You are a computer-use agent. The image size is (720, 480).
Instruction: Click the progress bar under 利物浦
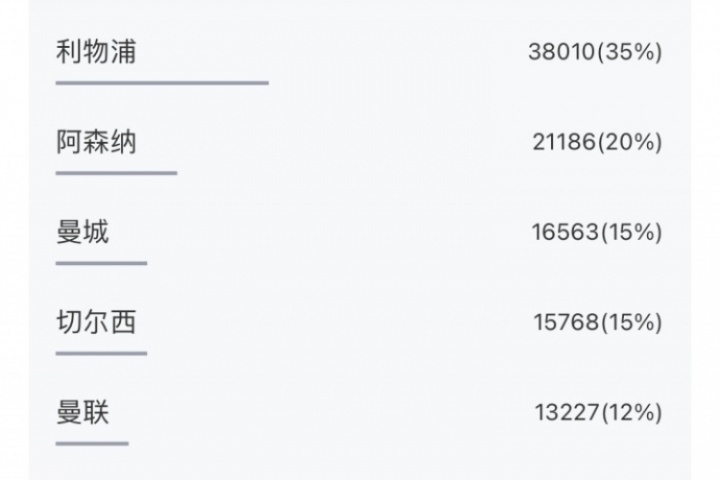(x=162, y=83)
